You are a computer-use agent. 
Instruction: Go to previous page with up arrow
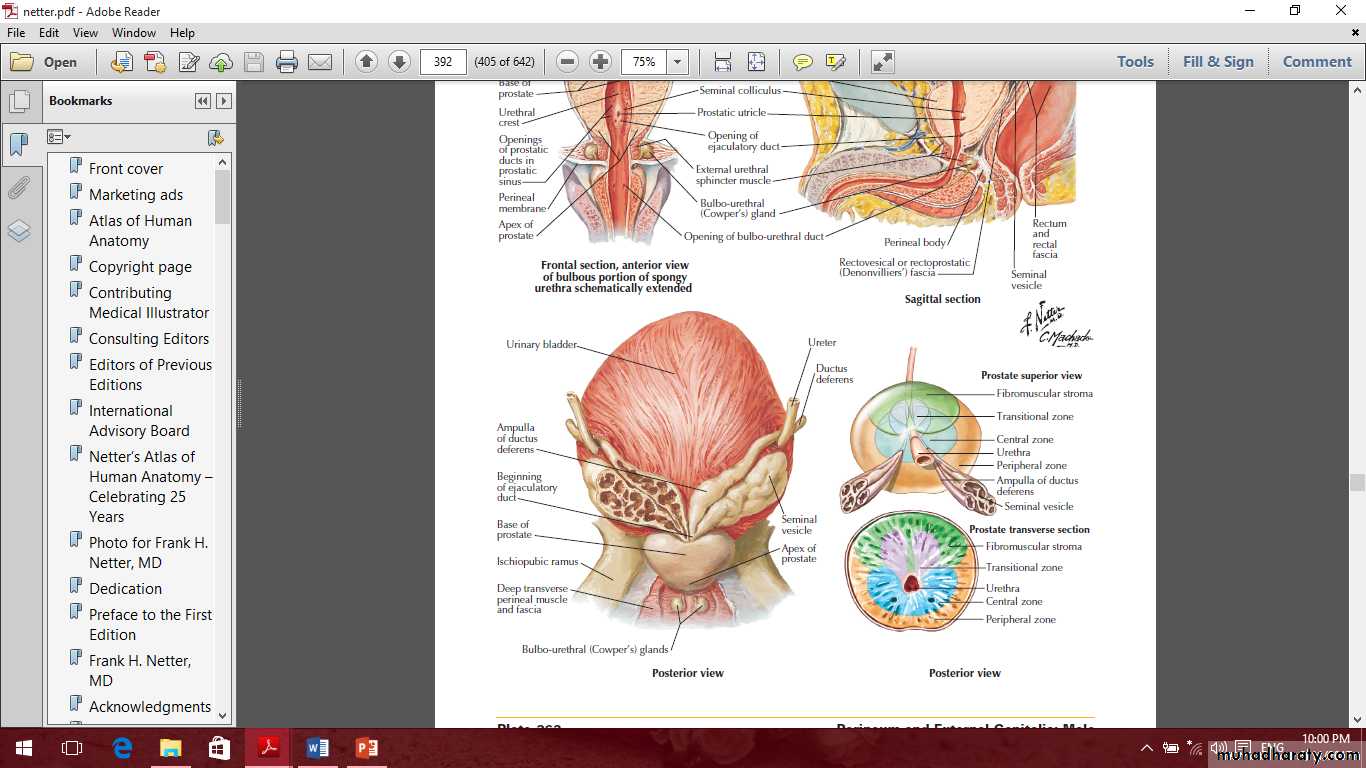[366, 62]
